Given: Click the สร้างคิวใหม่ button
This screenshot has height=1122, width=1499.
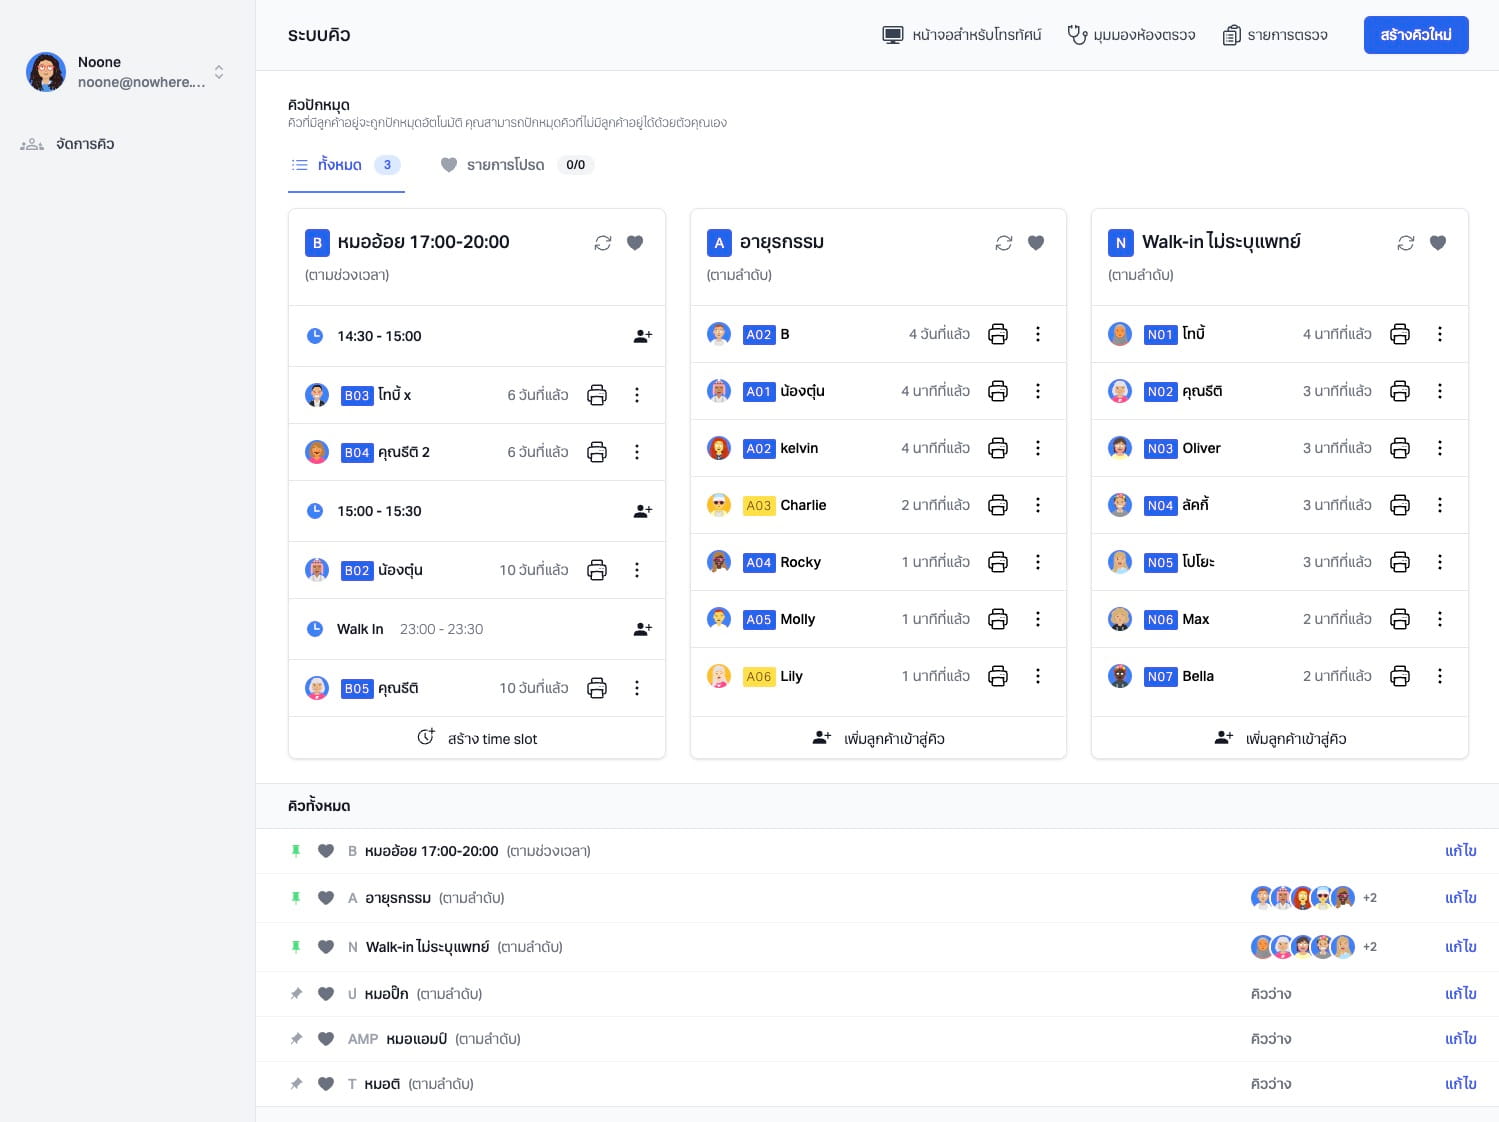Looking at the screenshot, I should click(1415, 35).
